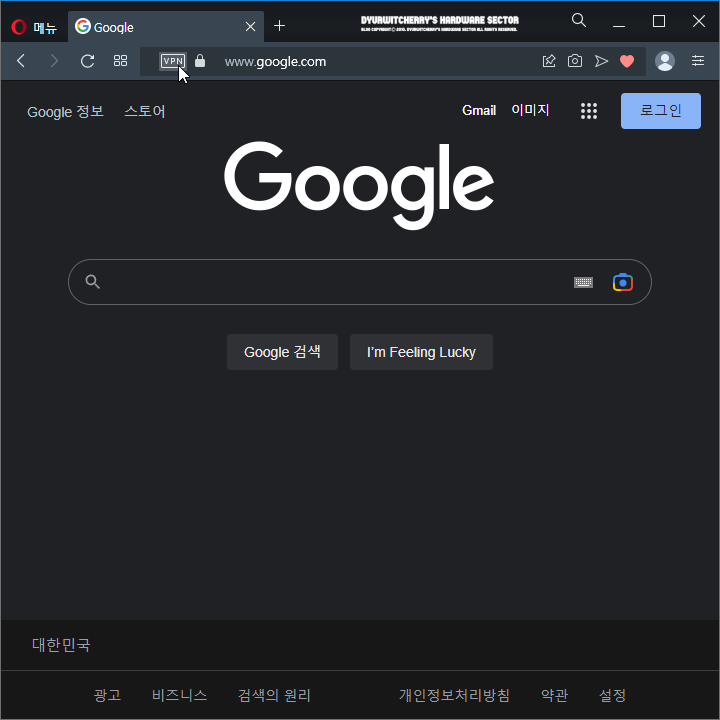Search by image with camera lens icon
Screen dimensions: 720x720
tap(623, 282)
